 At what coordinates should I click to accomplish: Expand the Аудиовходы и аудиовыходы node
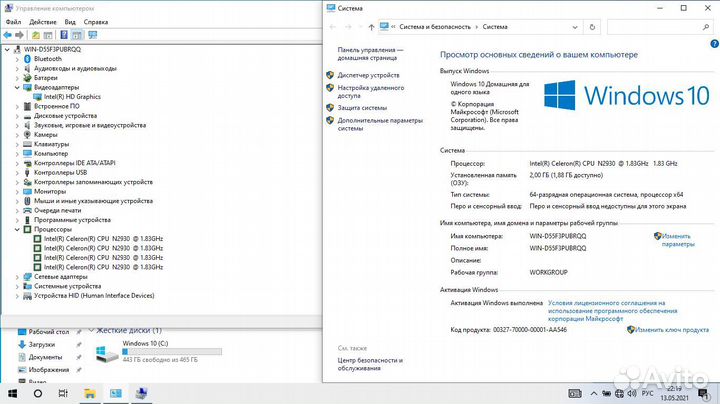(17, 68)
